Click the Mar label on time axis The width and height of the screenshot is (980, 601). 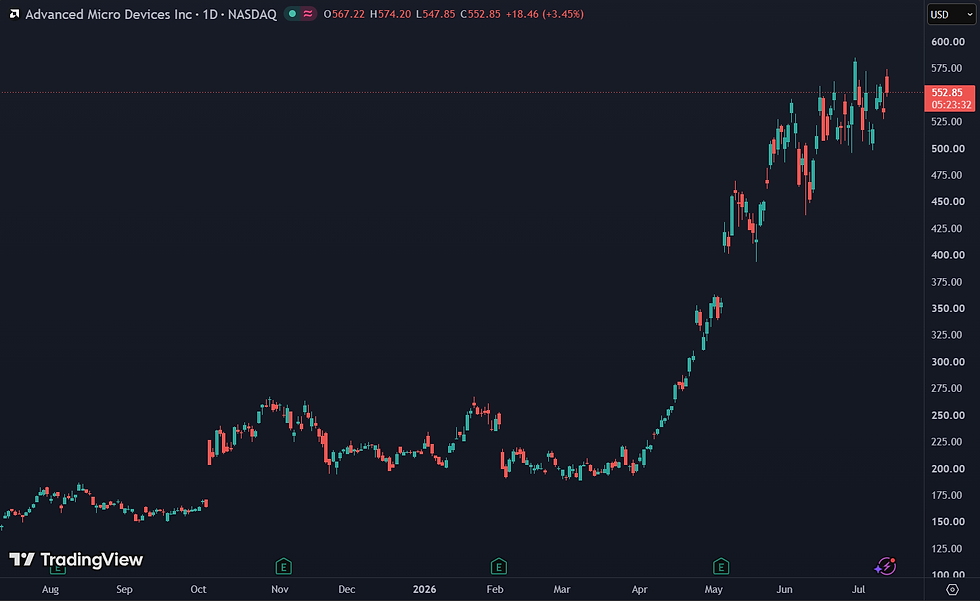tap(562, 589)
